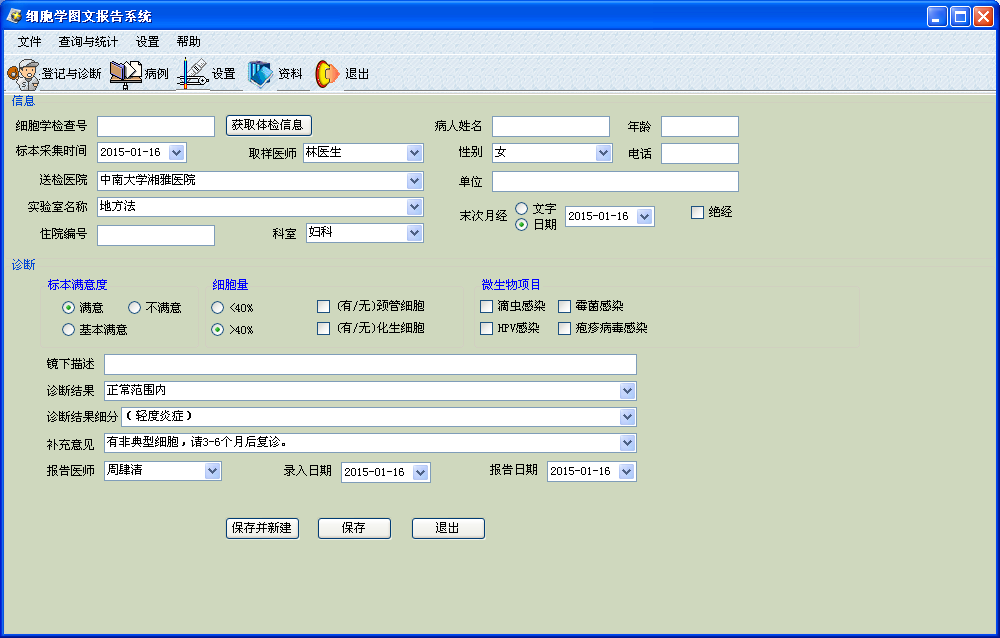Viewport: 1000px width, 638px height.
Task: Toggle the (有/无)颈管细胞 checkbox
Action: 323,306
